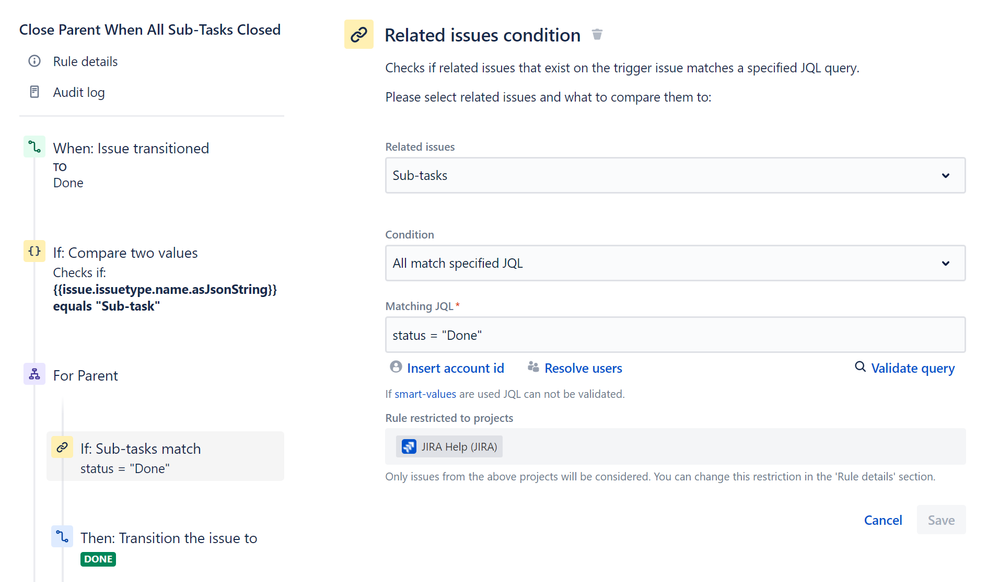Expand the Condition All match specified JQL dropdown
The height and width of the screenshot is (582, 999).
point(675,264)
